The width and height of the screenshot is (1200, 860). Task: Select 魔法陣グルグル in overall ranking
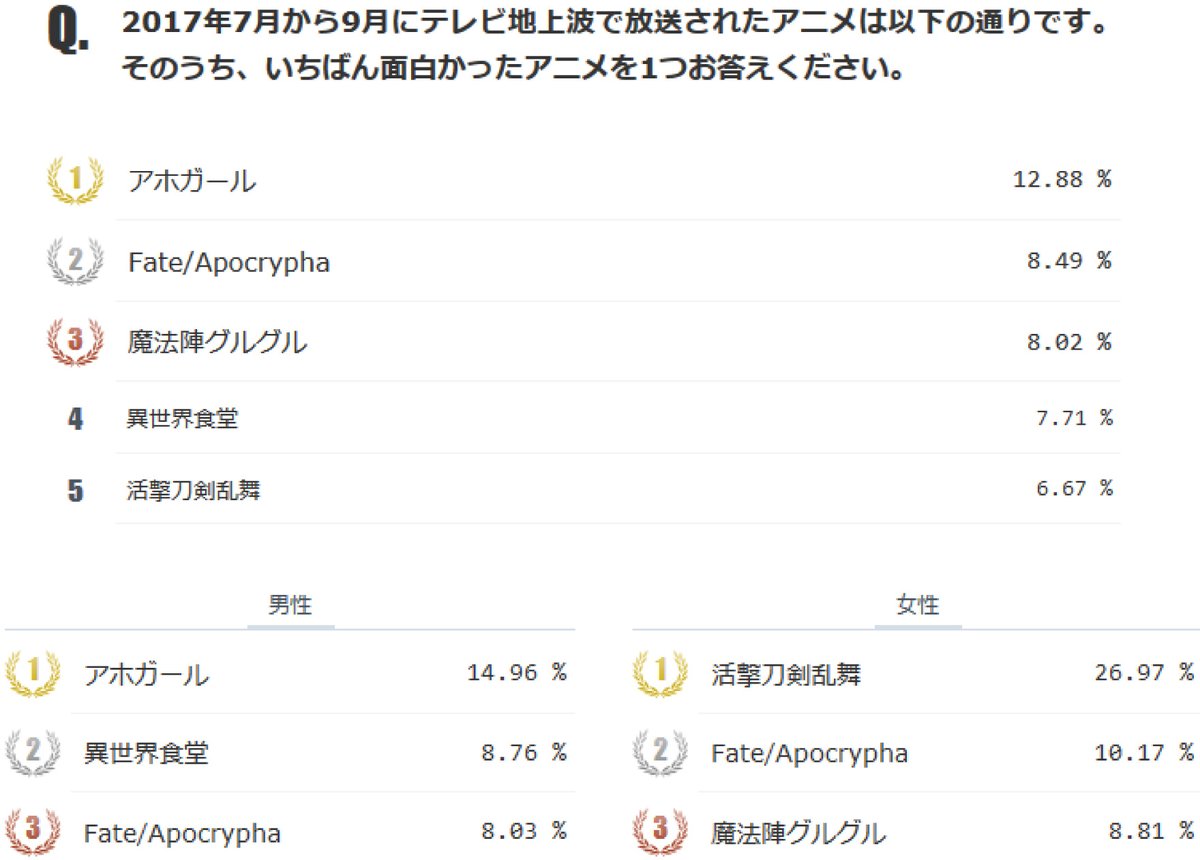217,342
